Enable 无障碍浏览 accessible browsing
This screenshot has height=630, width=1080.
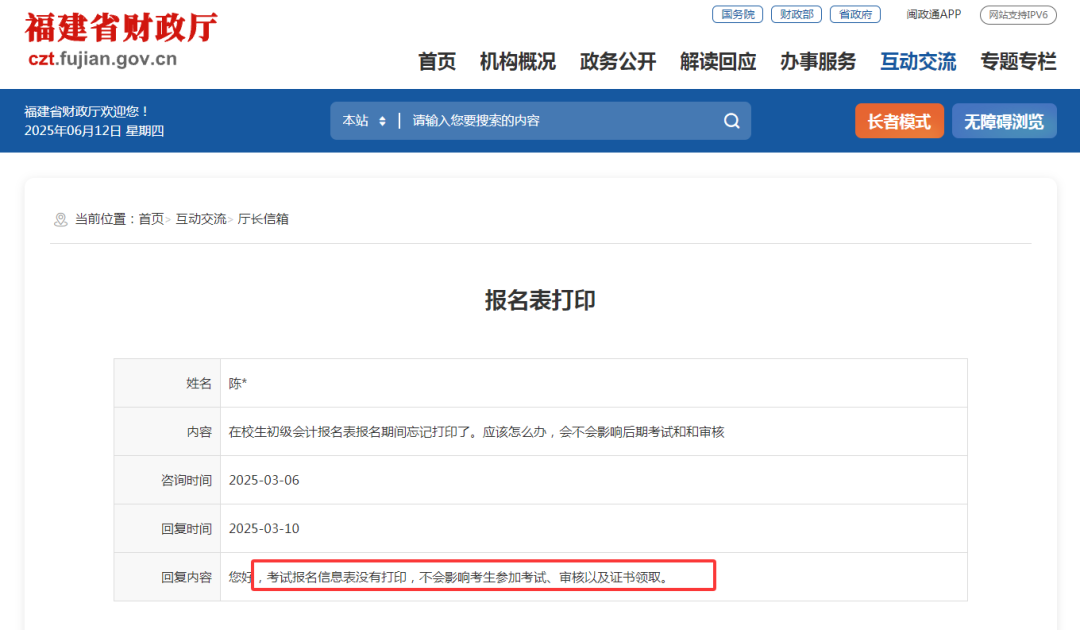tap(1004, 120)
